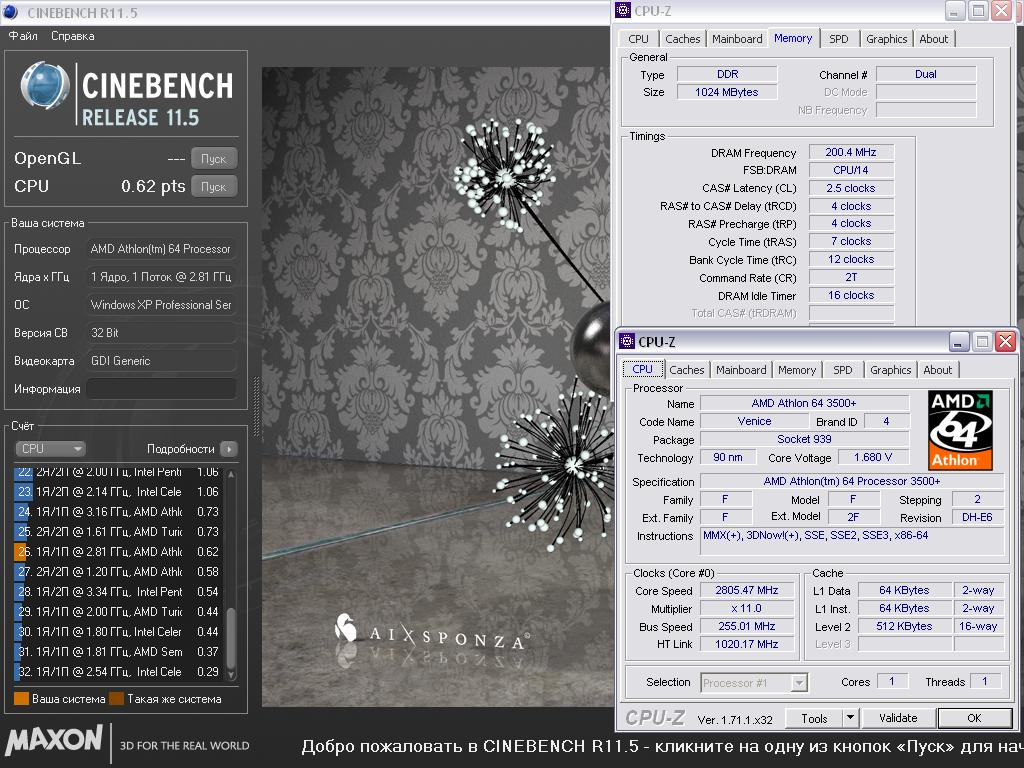The width and height of the screenshot is (1024, 768).
Task: Click OK button in CPU-Z
Action: [974, 718]
